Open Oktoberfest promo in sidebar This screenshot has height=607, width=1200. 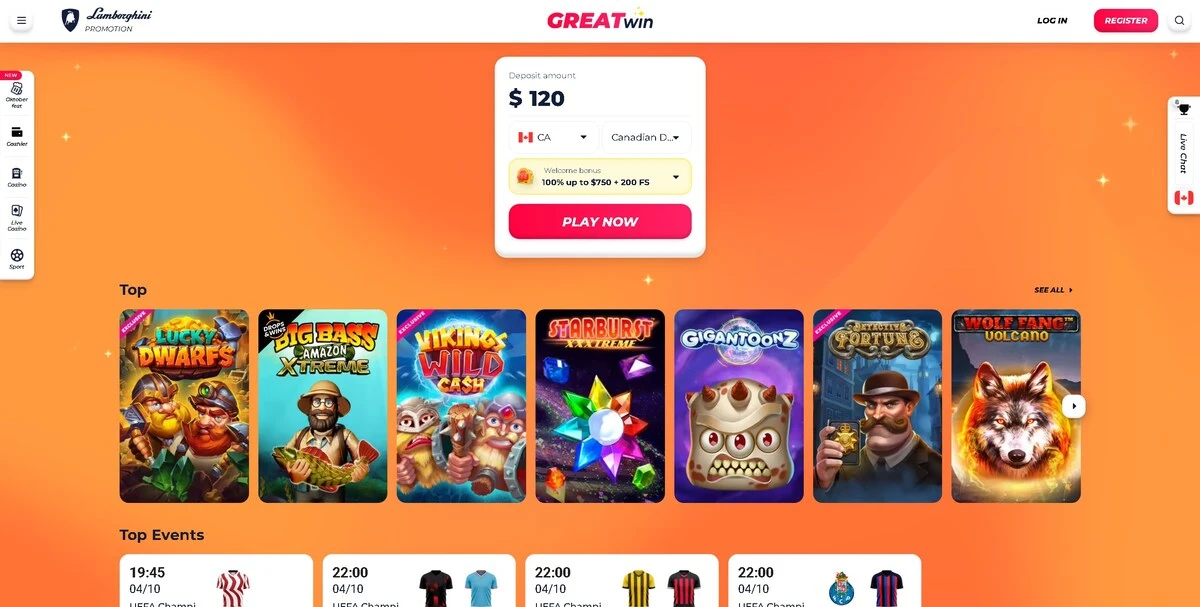(x=17, y=94)
